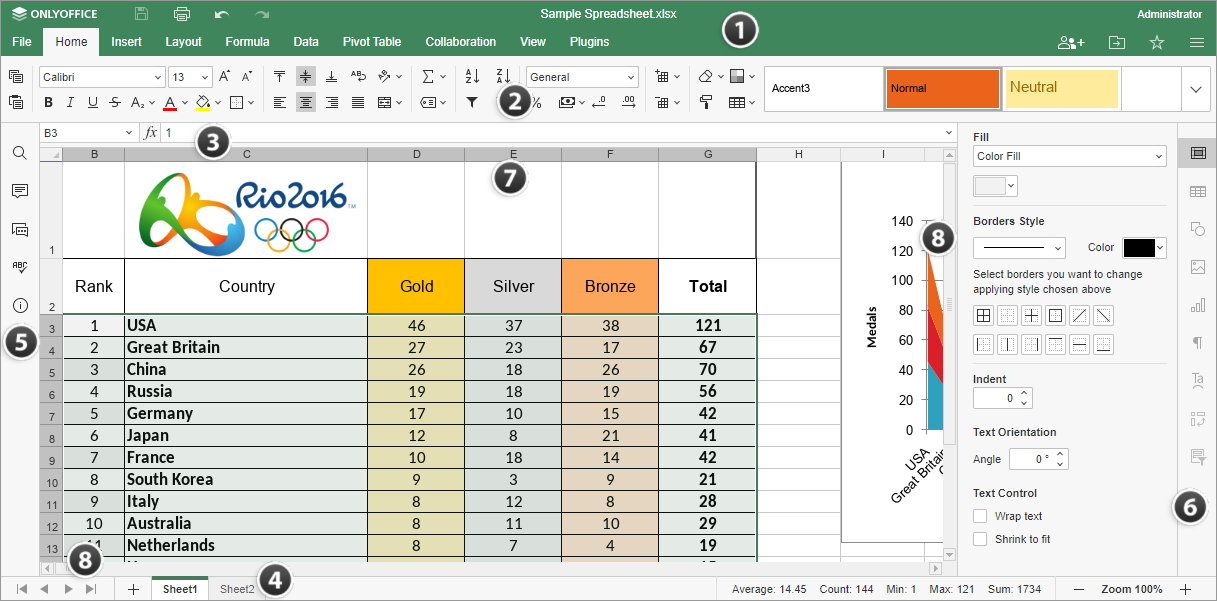Justify the cell text
This screenshot has height=601, width=1217.
(x=357, y=102)
